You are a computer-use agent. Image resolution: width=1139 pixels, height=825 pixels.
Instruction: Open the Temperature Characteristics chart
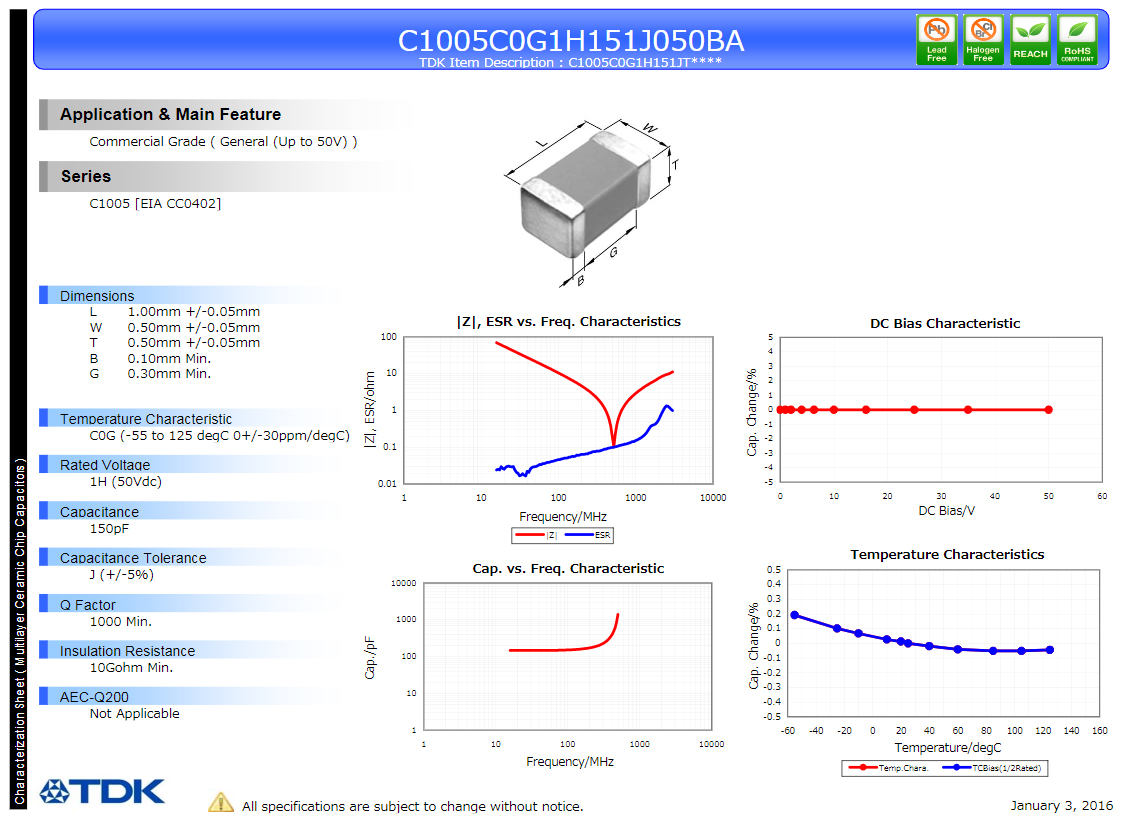(x=944, y=643)
